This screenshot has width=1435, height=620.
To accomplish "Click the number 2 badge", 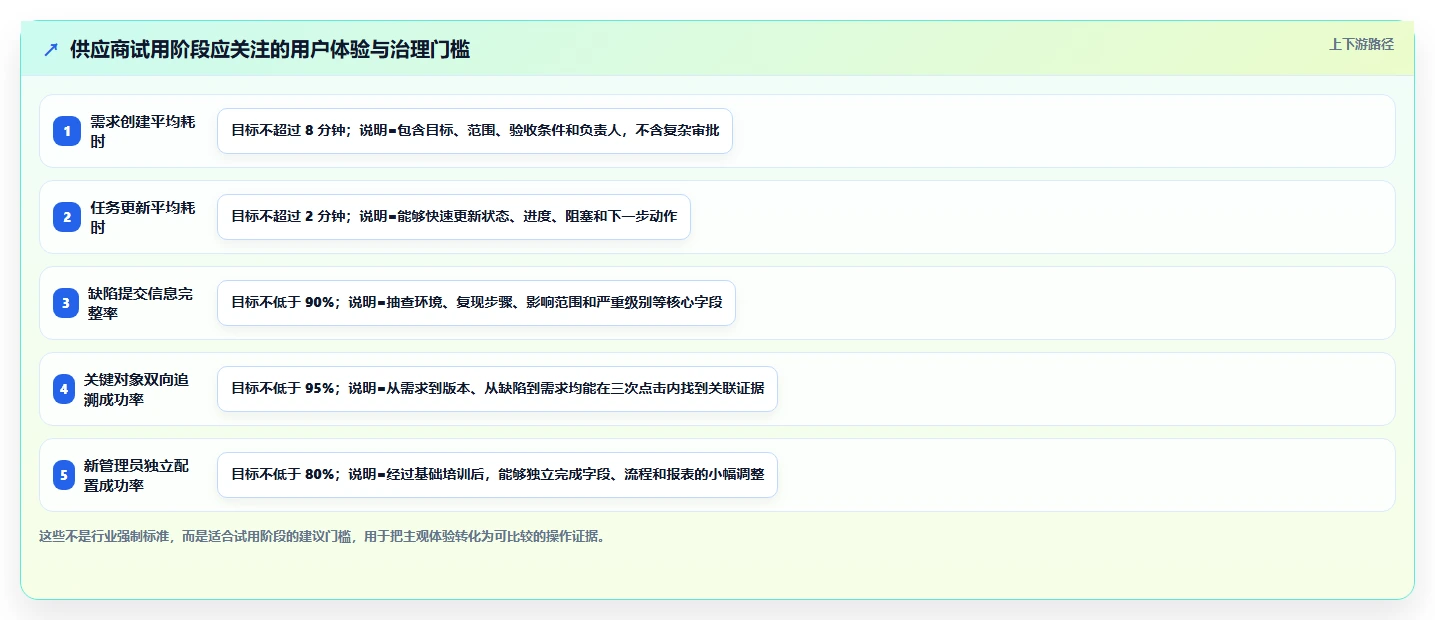I will click(66, 217).
